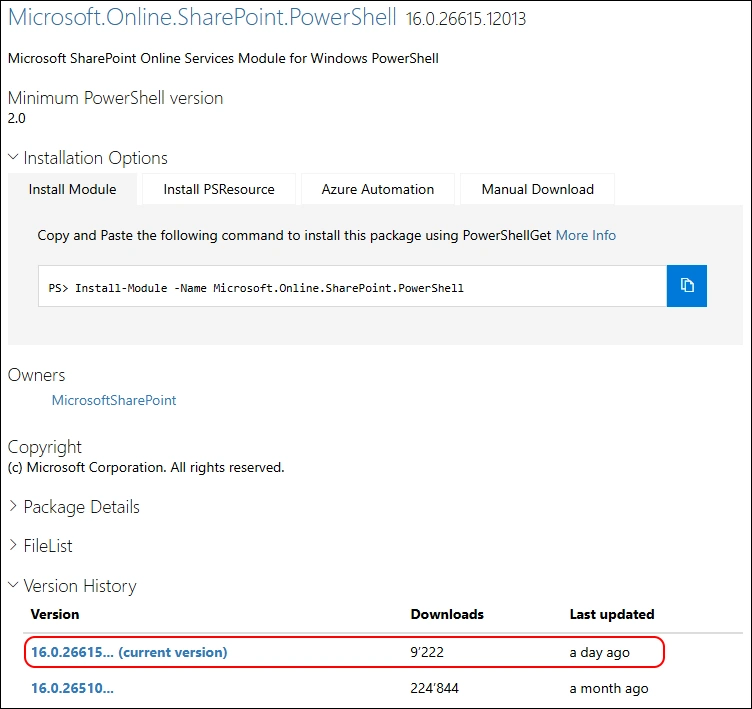Click the Microsoft.Online.SharePoint.PowerShell page title
This screenshot has height=709, width=752.
[x=202, y=18]
